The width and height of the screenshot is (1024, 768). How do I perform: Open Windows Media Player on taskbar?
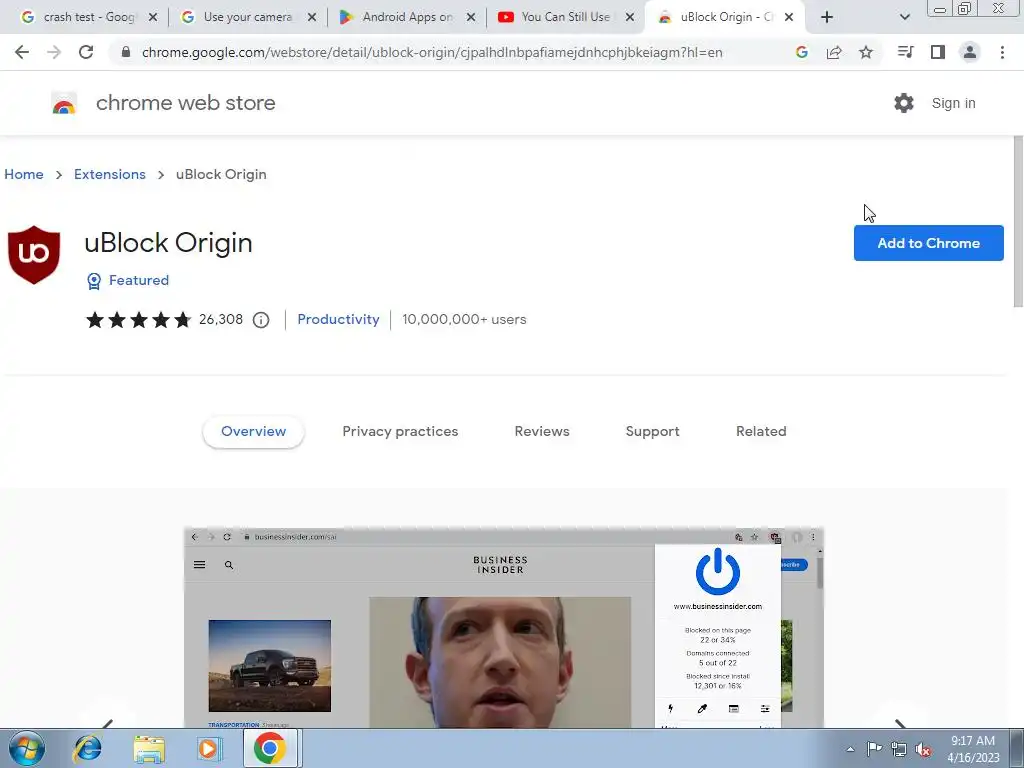click(x=209, y=748)
